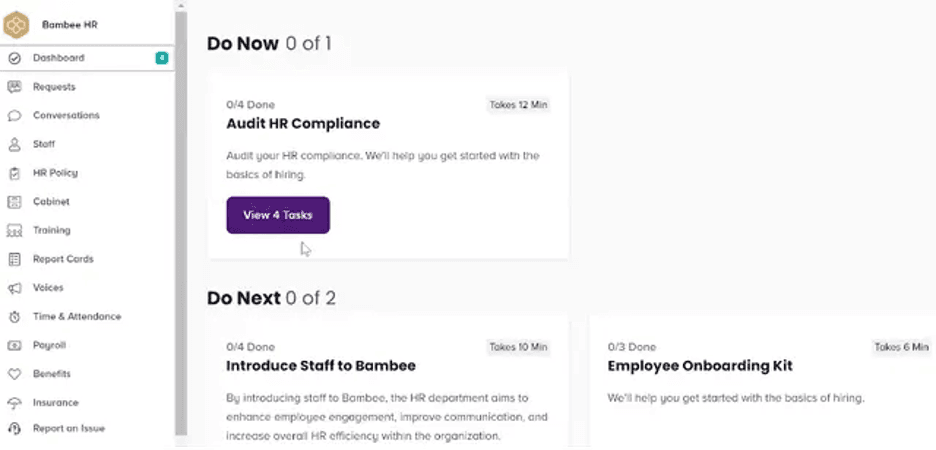Click the Benefits heart icon
The width and height of the screenshot is (936, 450).
14,374
